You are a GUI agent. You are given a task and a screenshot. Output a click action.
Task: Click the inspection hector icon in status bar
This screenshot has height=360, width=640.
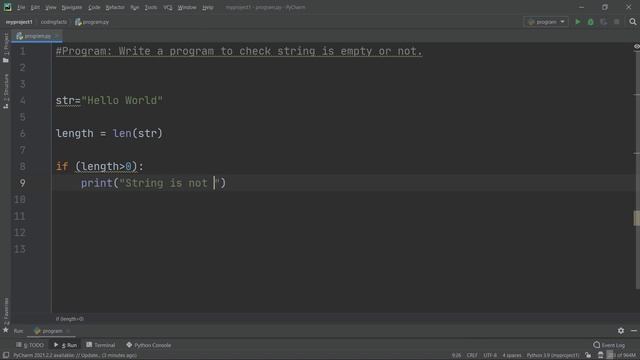(x=601, y=356)
